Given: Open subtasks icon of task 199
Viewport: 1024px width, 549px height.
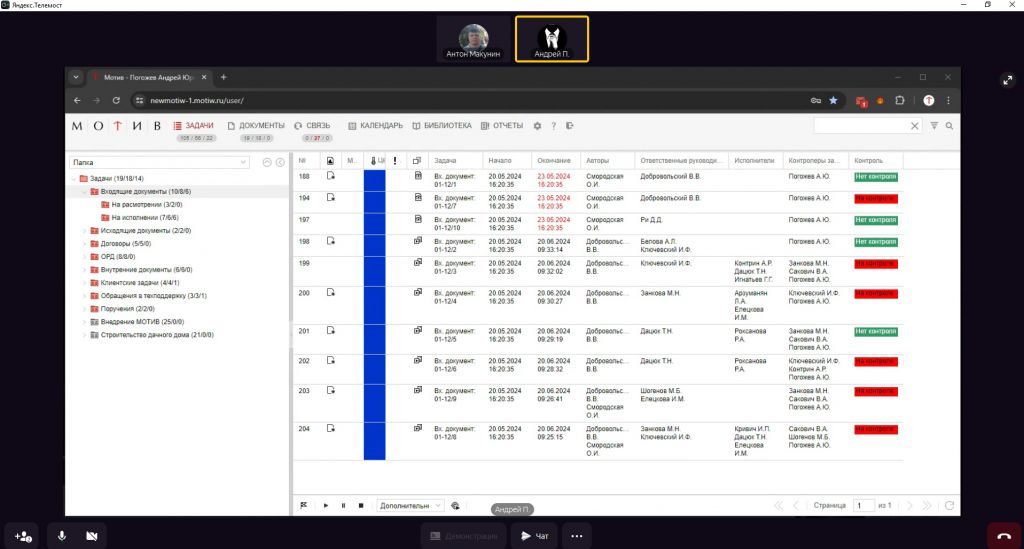Looking at the screenshot, I should pyautogui.click(x=418, y=262).
